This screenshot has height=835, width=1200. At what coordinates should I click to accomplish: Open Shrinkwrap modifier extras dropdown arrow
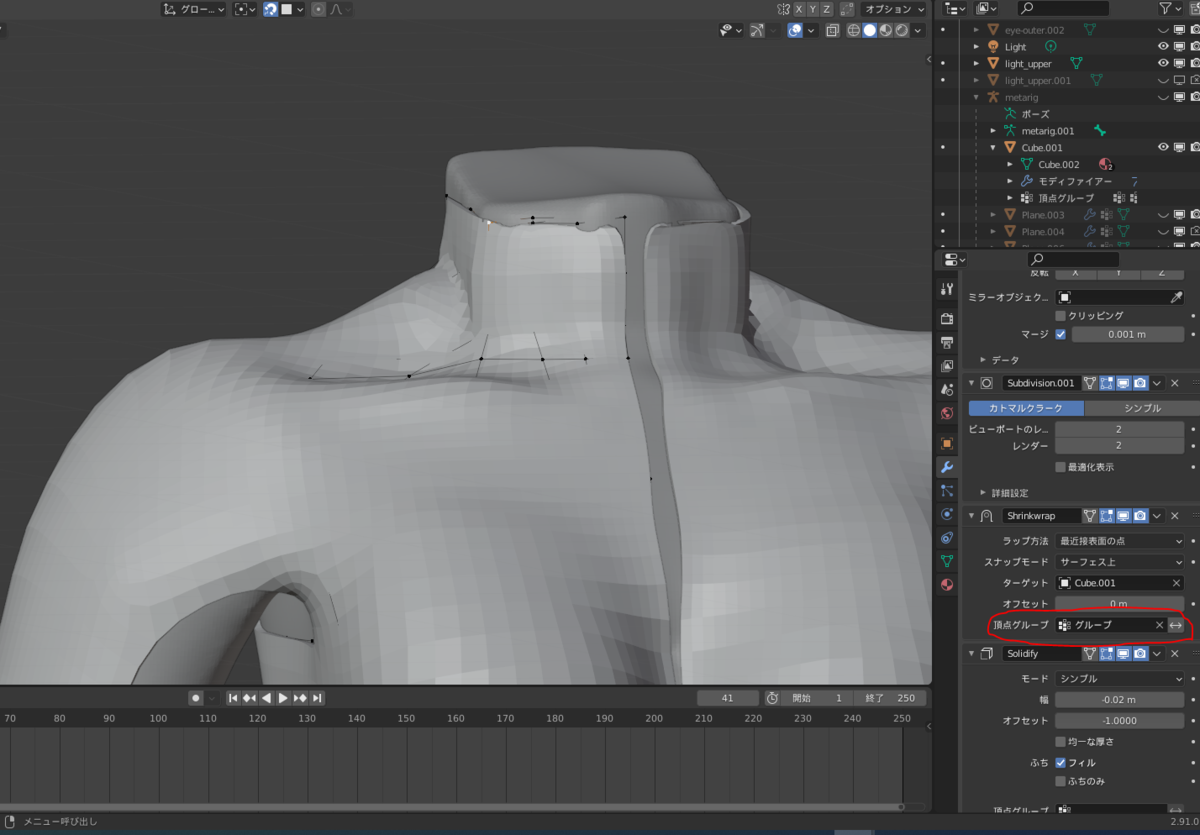(x=1157, y=516)
